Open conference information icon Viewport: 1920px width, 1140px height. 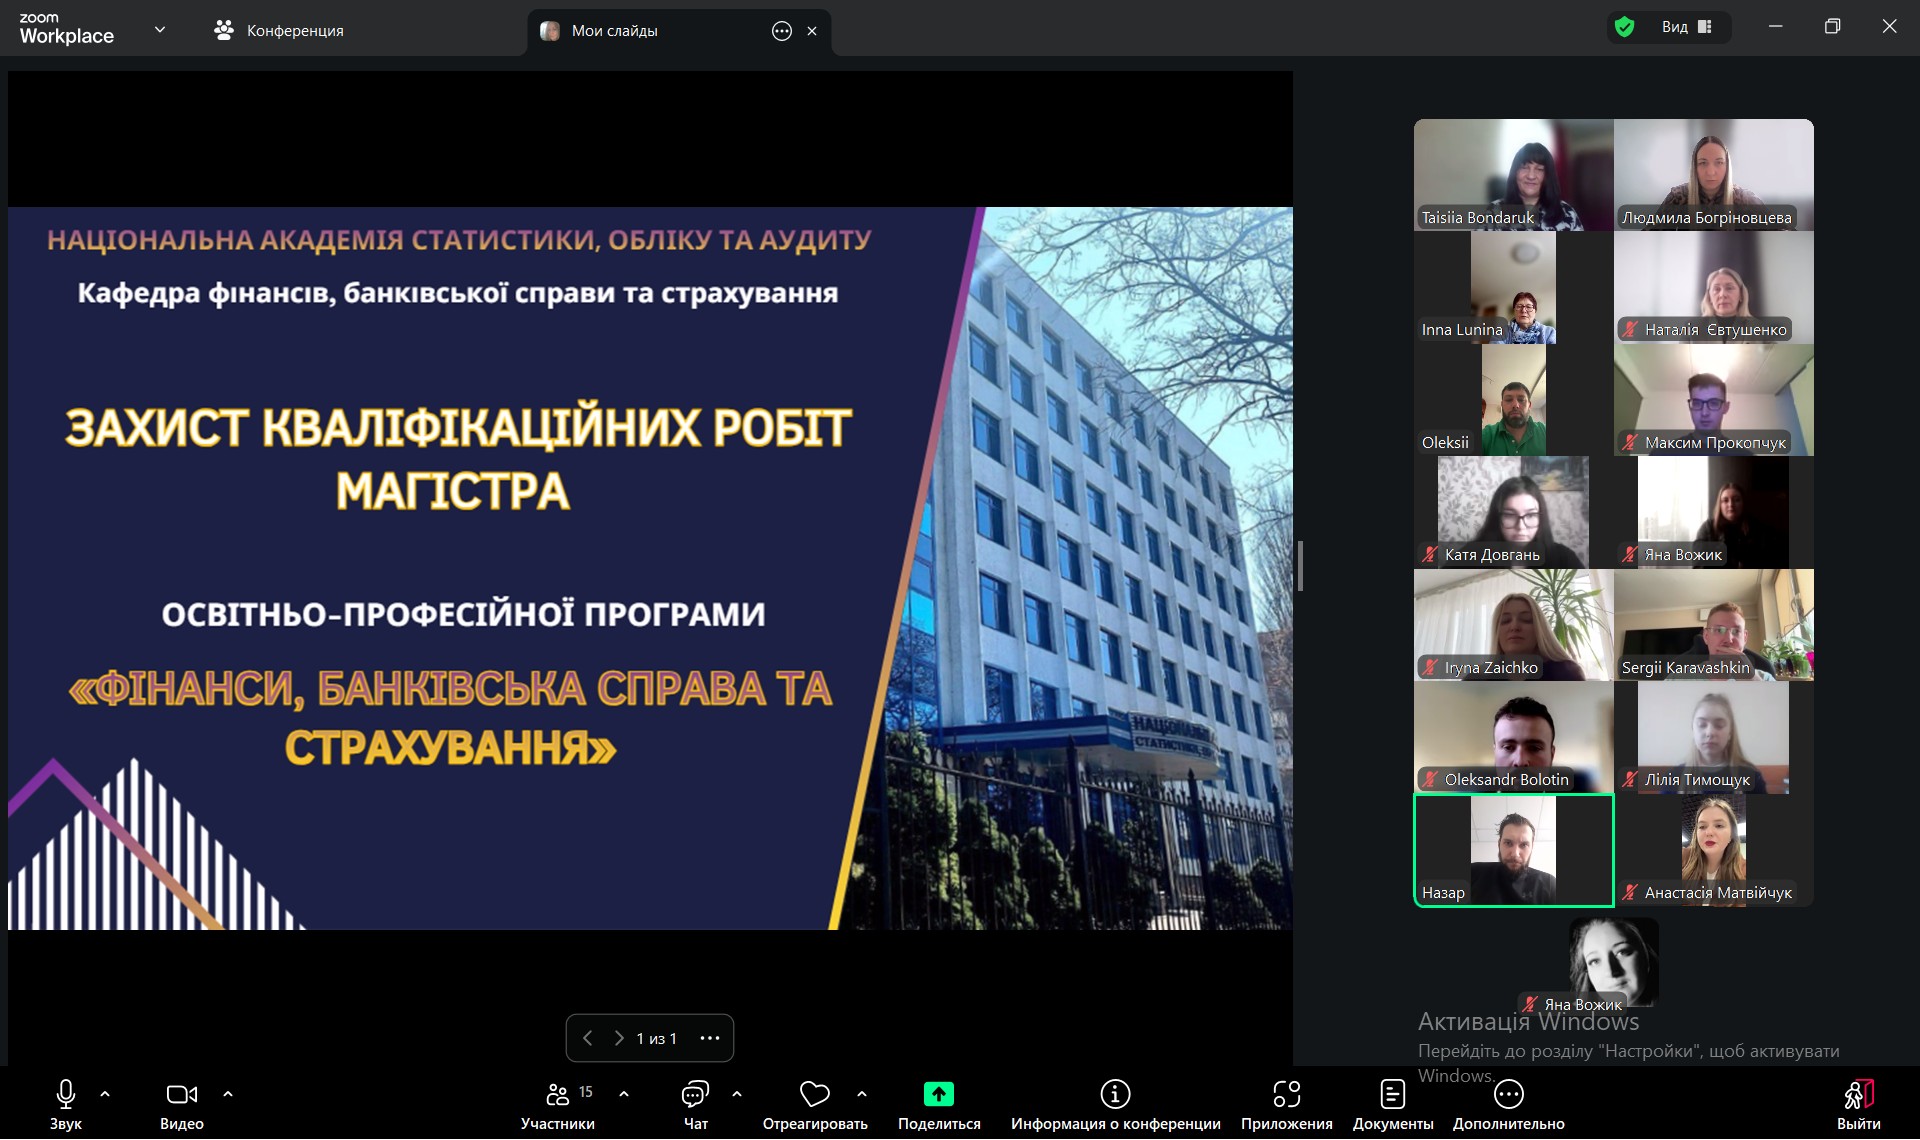[x=1115, y=1094]
